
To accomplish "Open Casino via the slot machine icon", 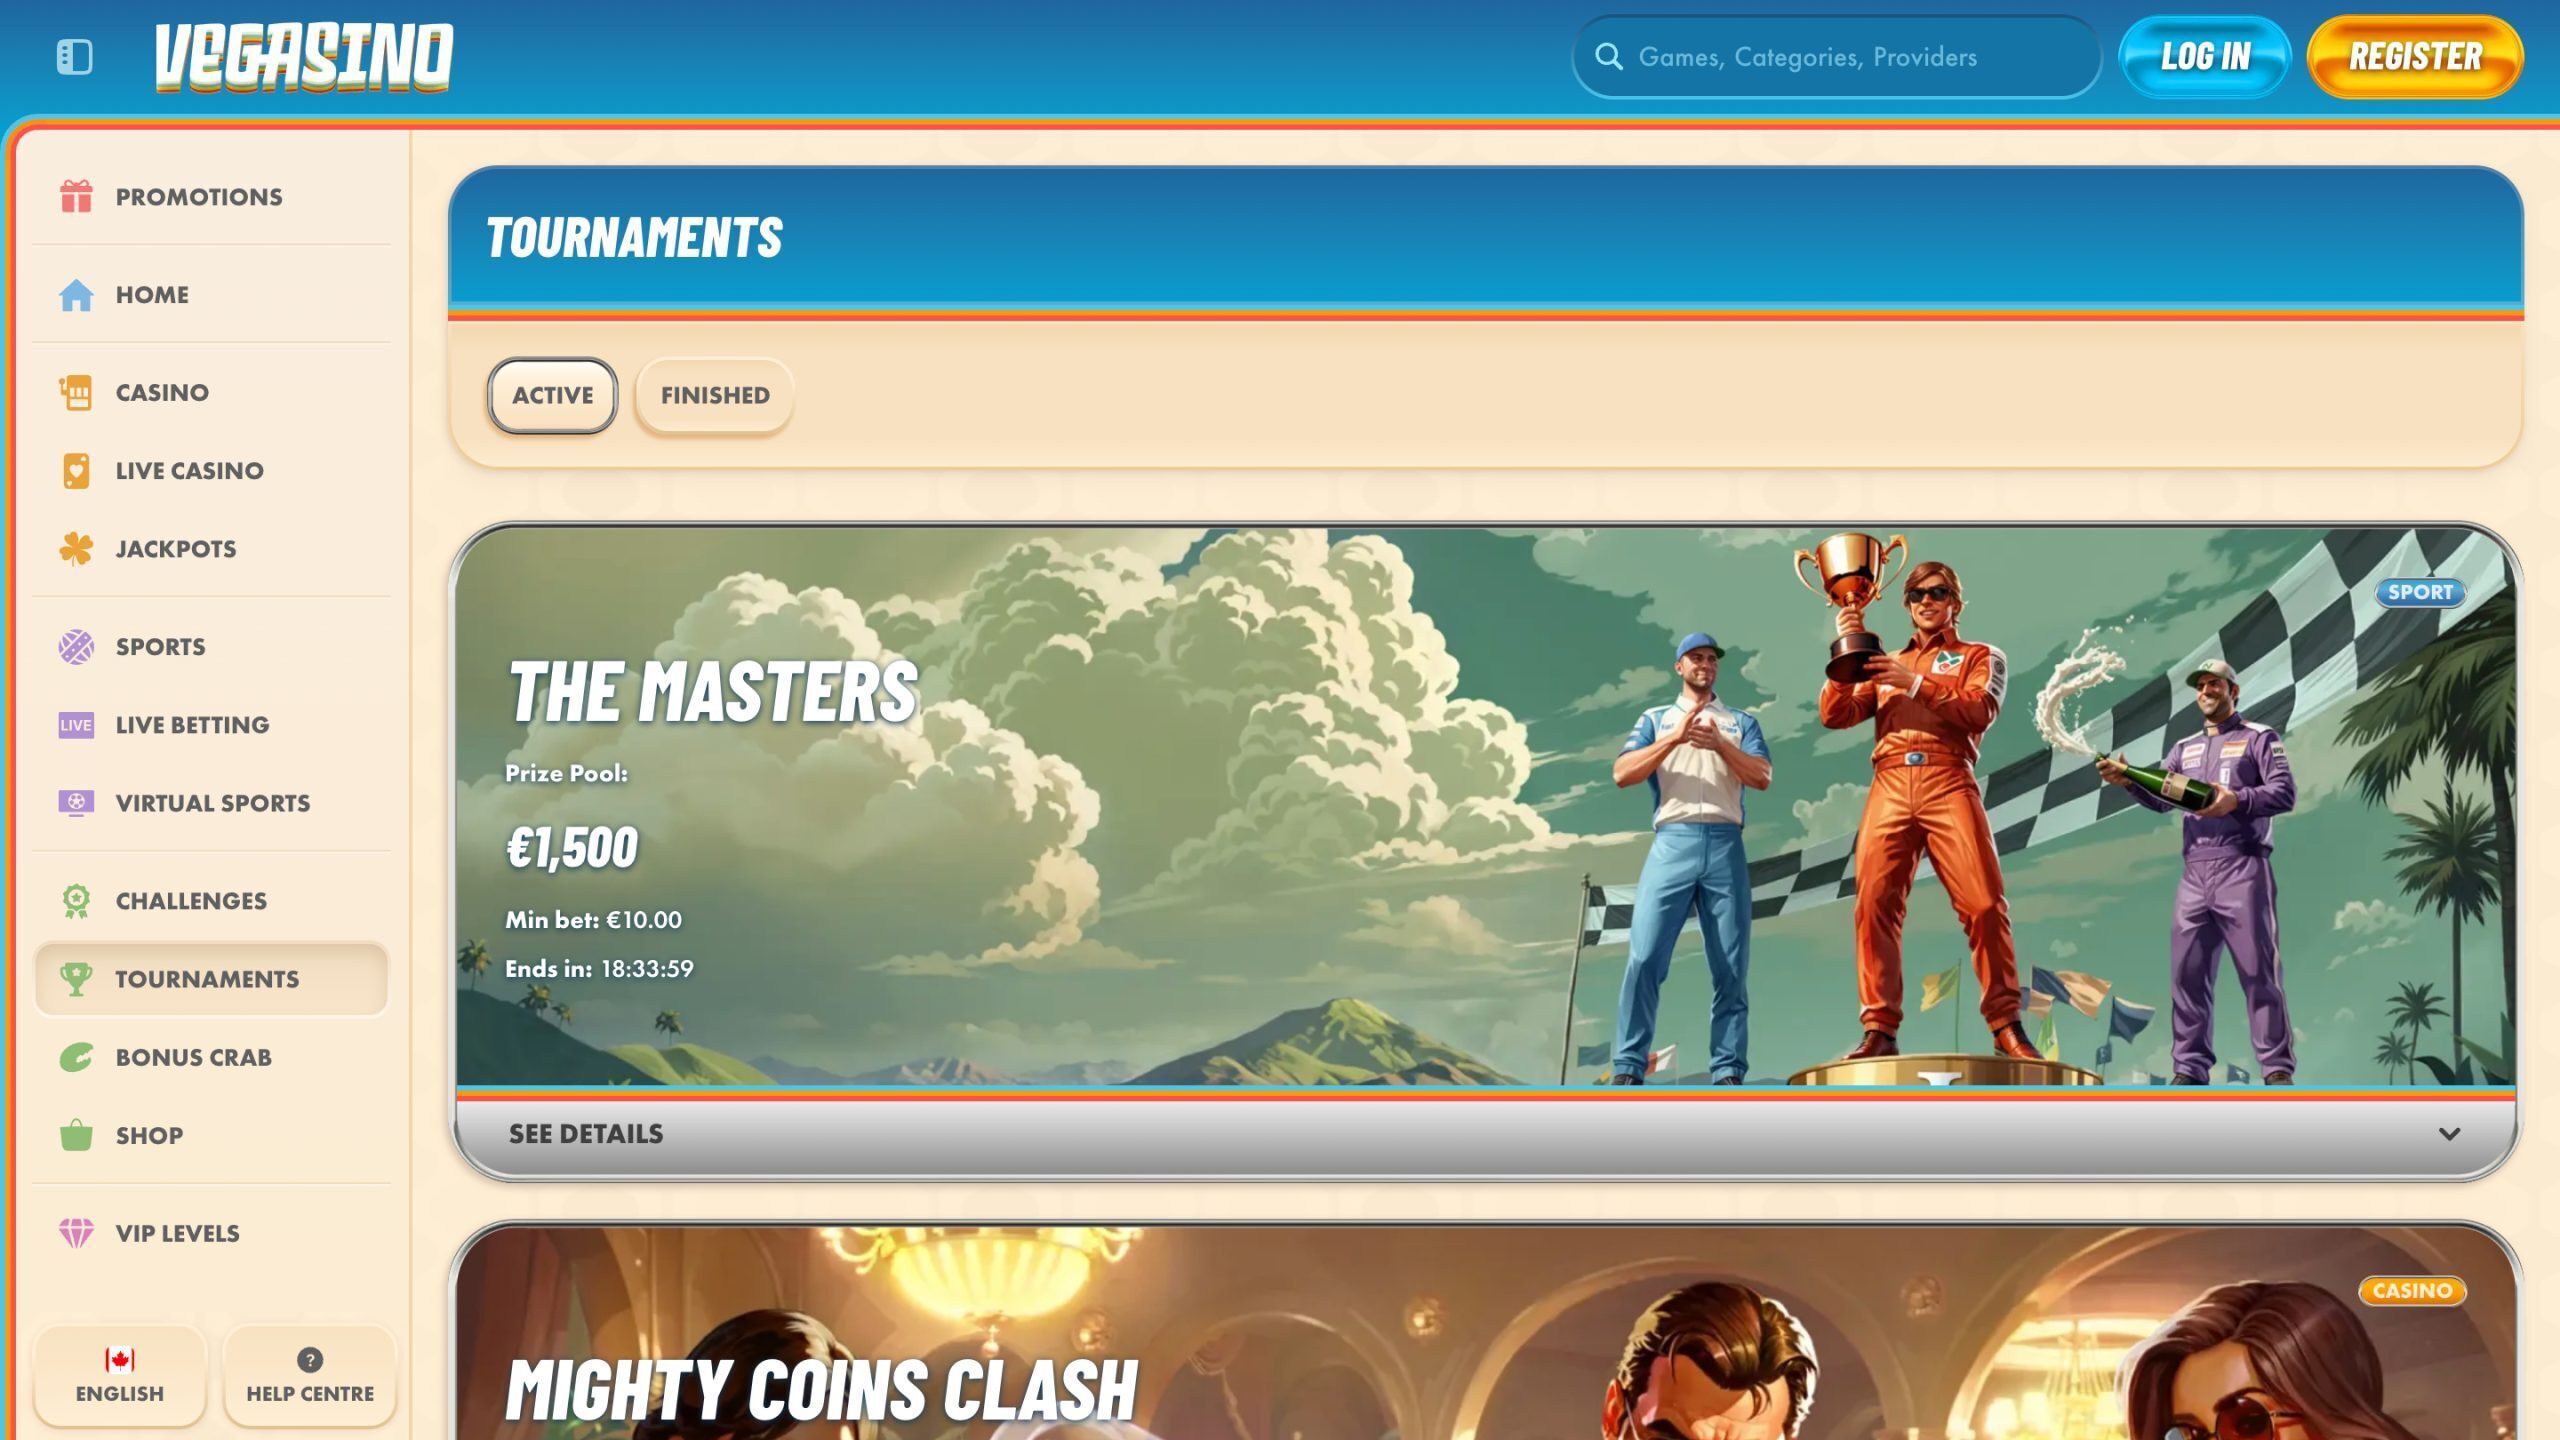I will 75,392.
